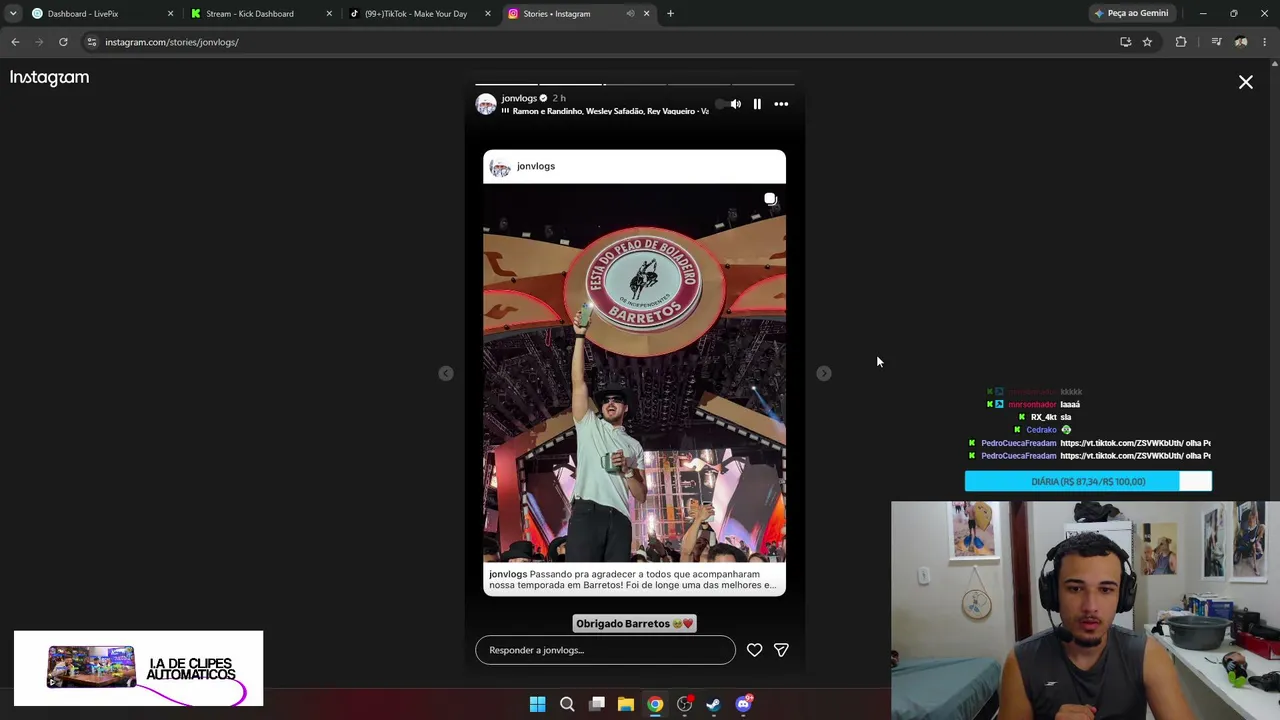Open Task View on the taskbar
Screen dimensions: 1280x720
point(597,704)
